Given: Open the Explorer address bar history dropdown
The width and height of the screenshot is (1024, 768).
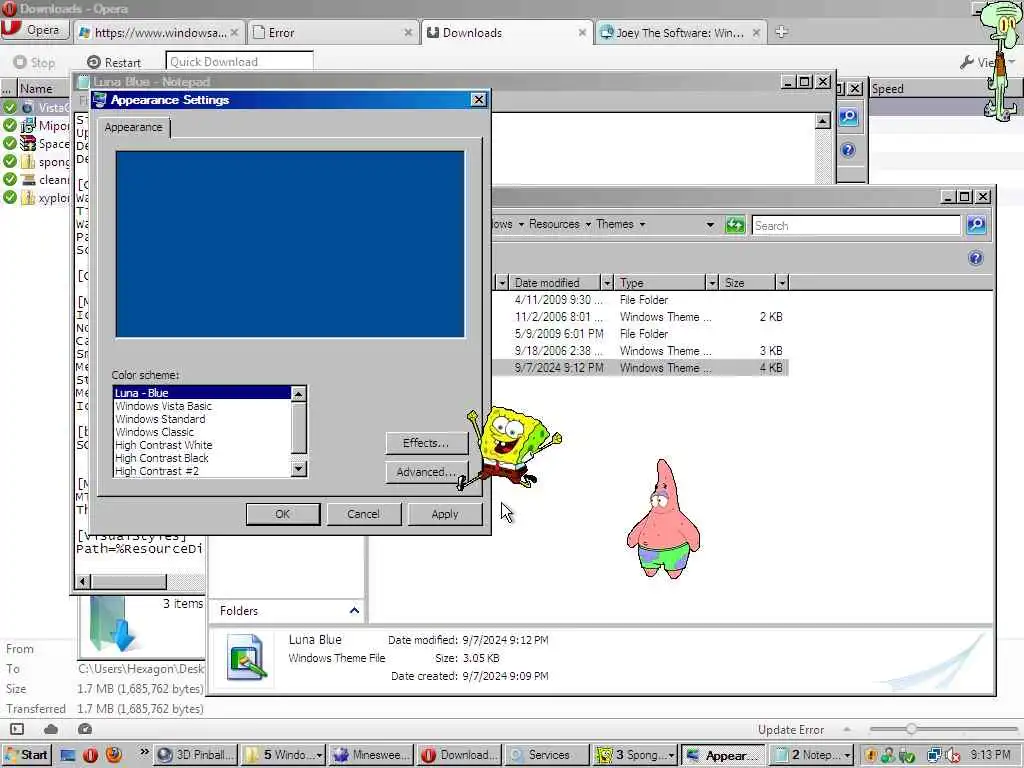Looking at the screenshot, I should click(x=710, y=225).
